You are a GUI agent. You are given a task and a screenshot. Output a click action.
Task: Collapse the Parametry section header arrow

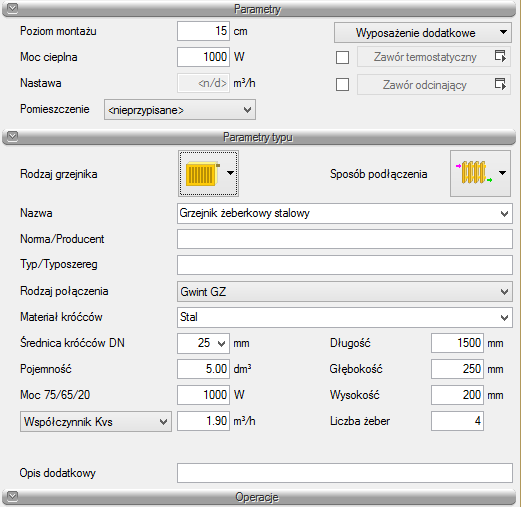[12, 8]
